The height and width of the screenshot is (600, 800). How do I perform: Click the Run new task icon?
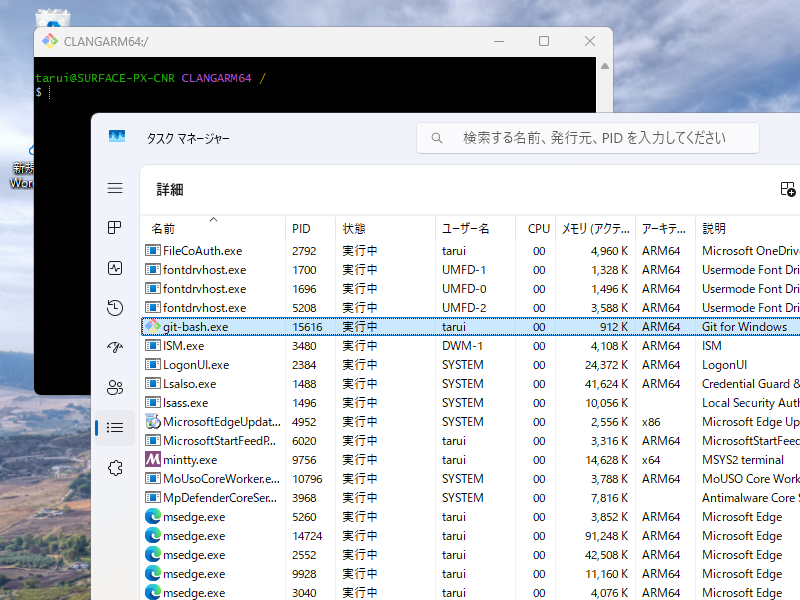(x=788, y=188)
